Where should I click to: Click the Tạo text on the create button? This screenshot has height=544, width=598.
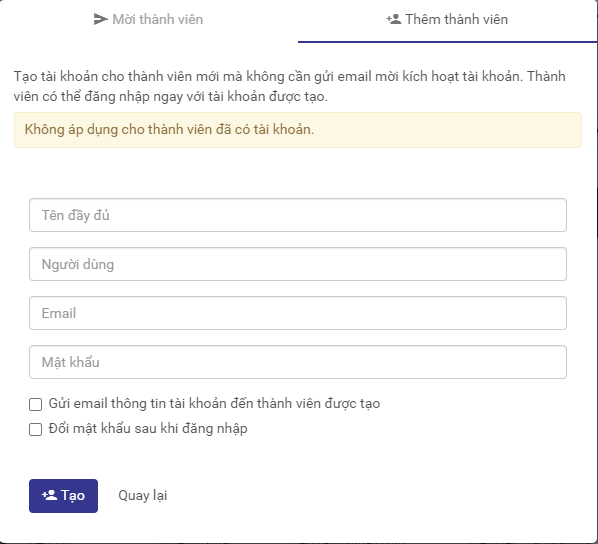pyautogui.click(x=73, y=496)
